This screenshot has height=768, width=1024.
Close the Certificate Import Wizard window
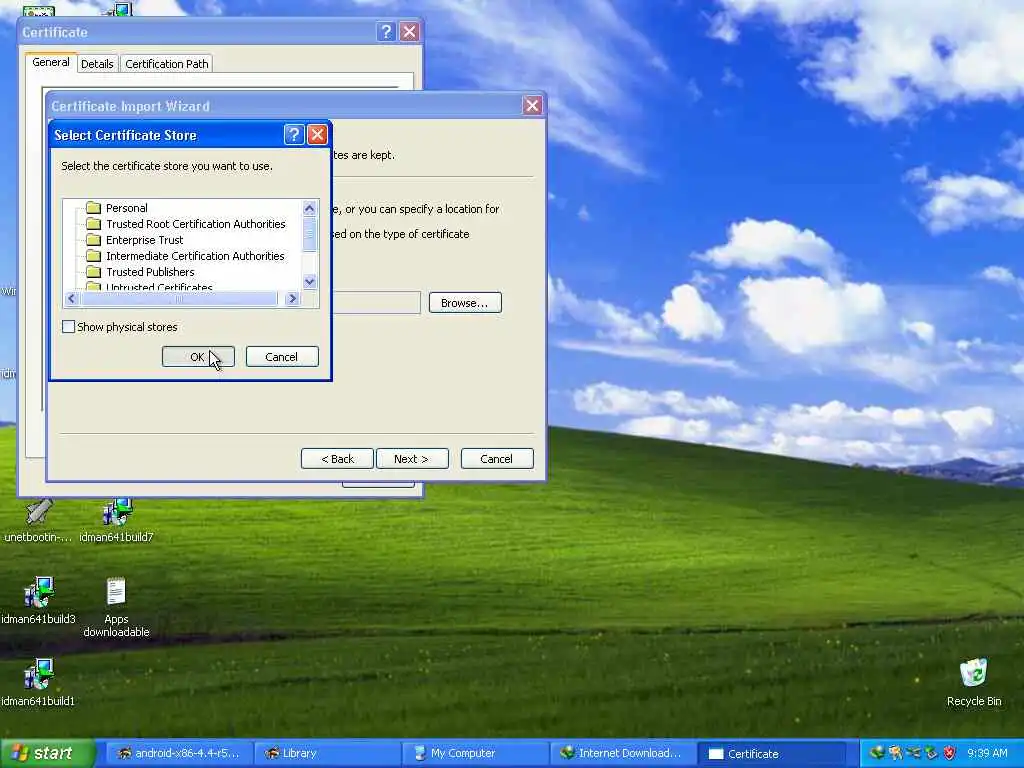[532, 105]
